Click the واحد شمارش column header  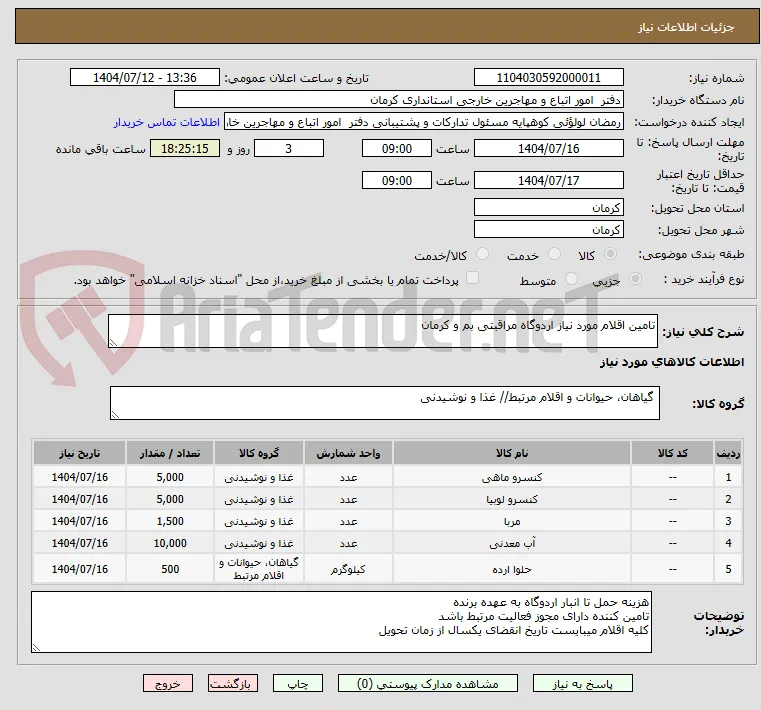pyautogui.click(x=348, y=453)
